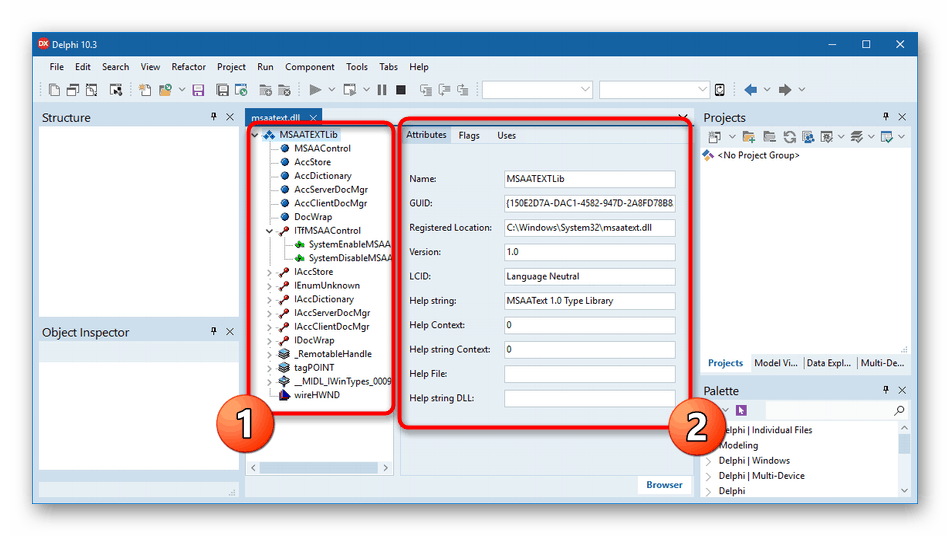Click the Open folder toolbar icon
This screenshot has height=536, width=950.
(165, 90)
